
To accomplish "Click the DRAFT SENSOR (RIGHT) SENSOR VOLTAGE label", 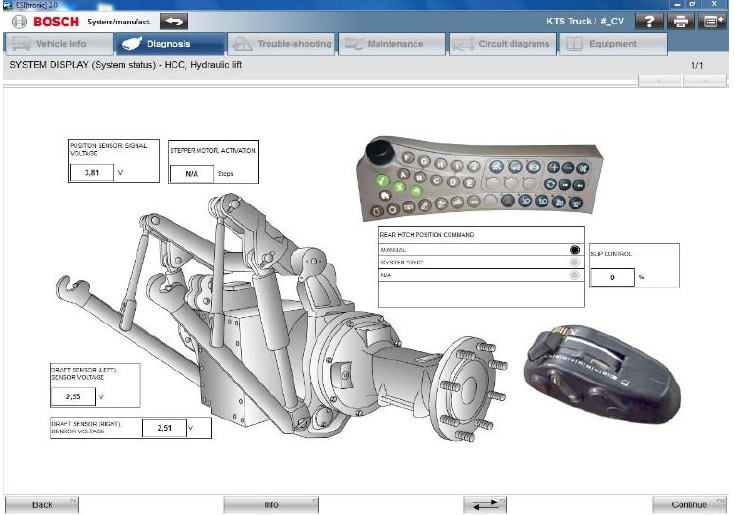I will pyautogui.click(x=87, y=427).
